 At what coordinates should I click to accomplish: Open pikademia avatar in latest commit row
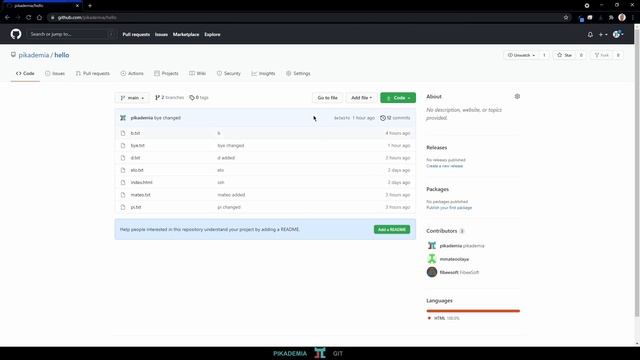(123, 118)
